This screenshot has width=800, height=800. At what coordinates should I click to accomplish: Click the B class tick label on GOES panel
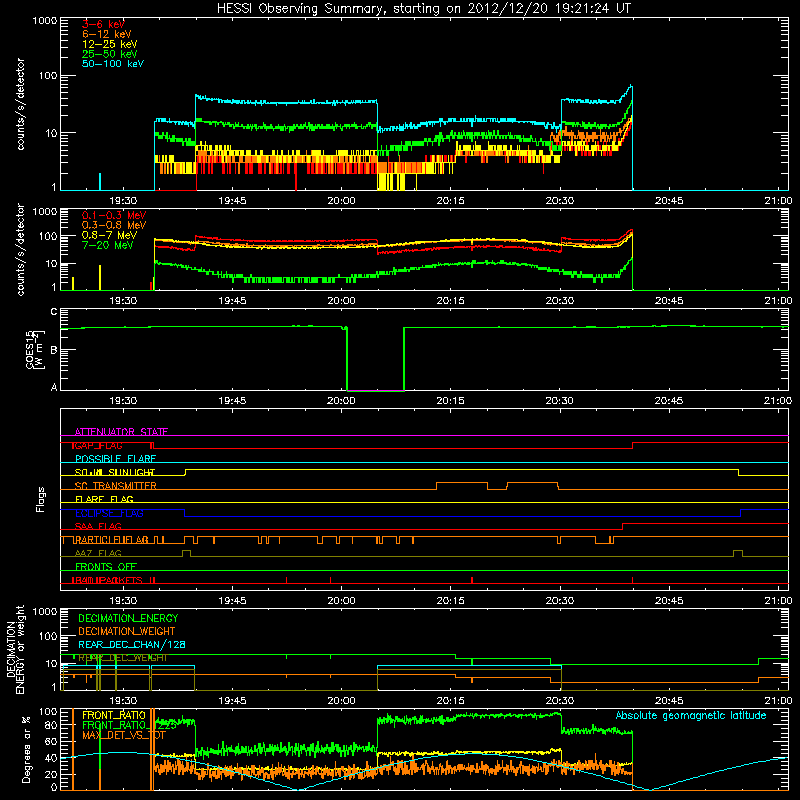(x=54, y=350)
